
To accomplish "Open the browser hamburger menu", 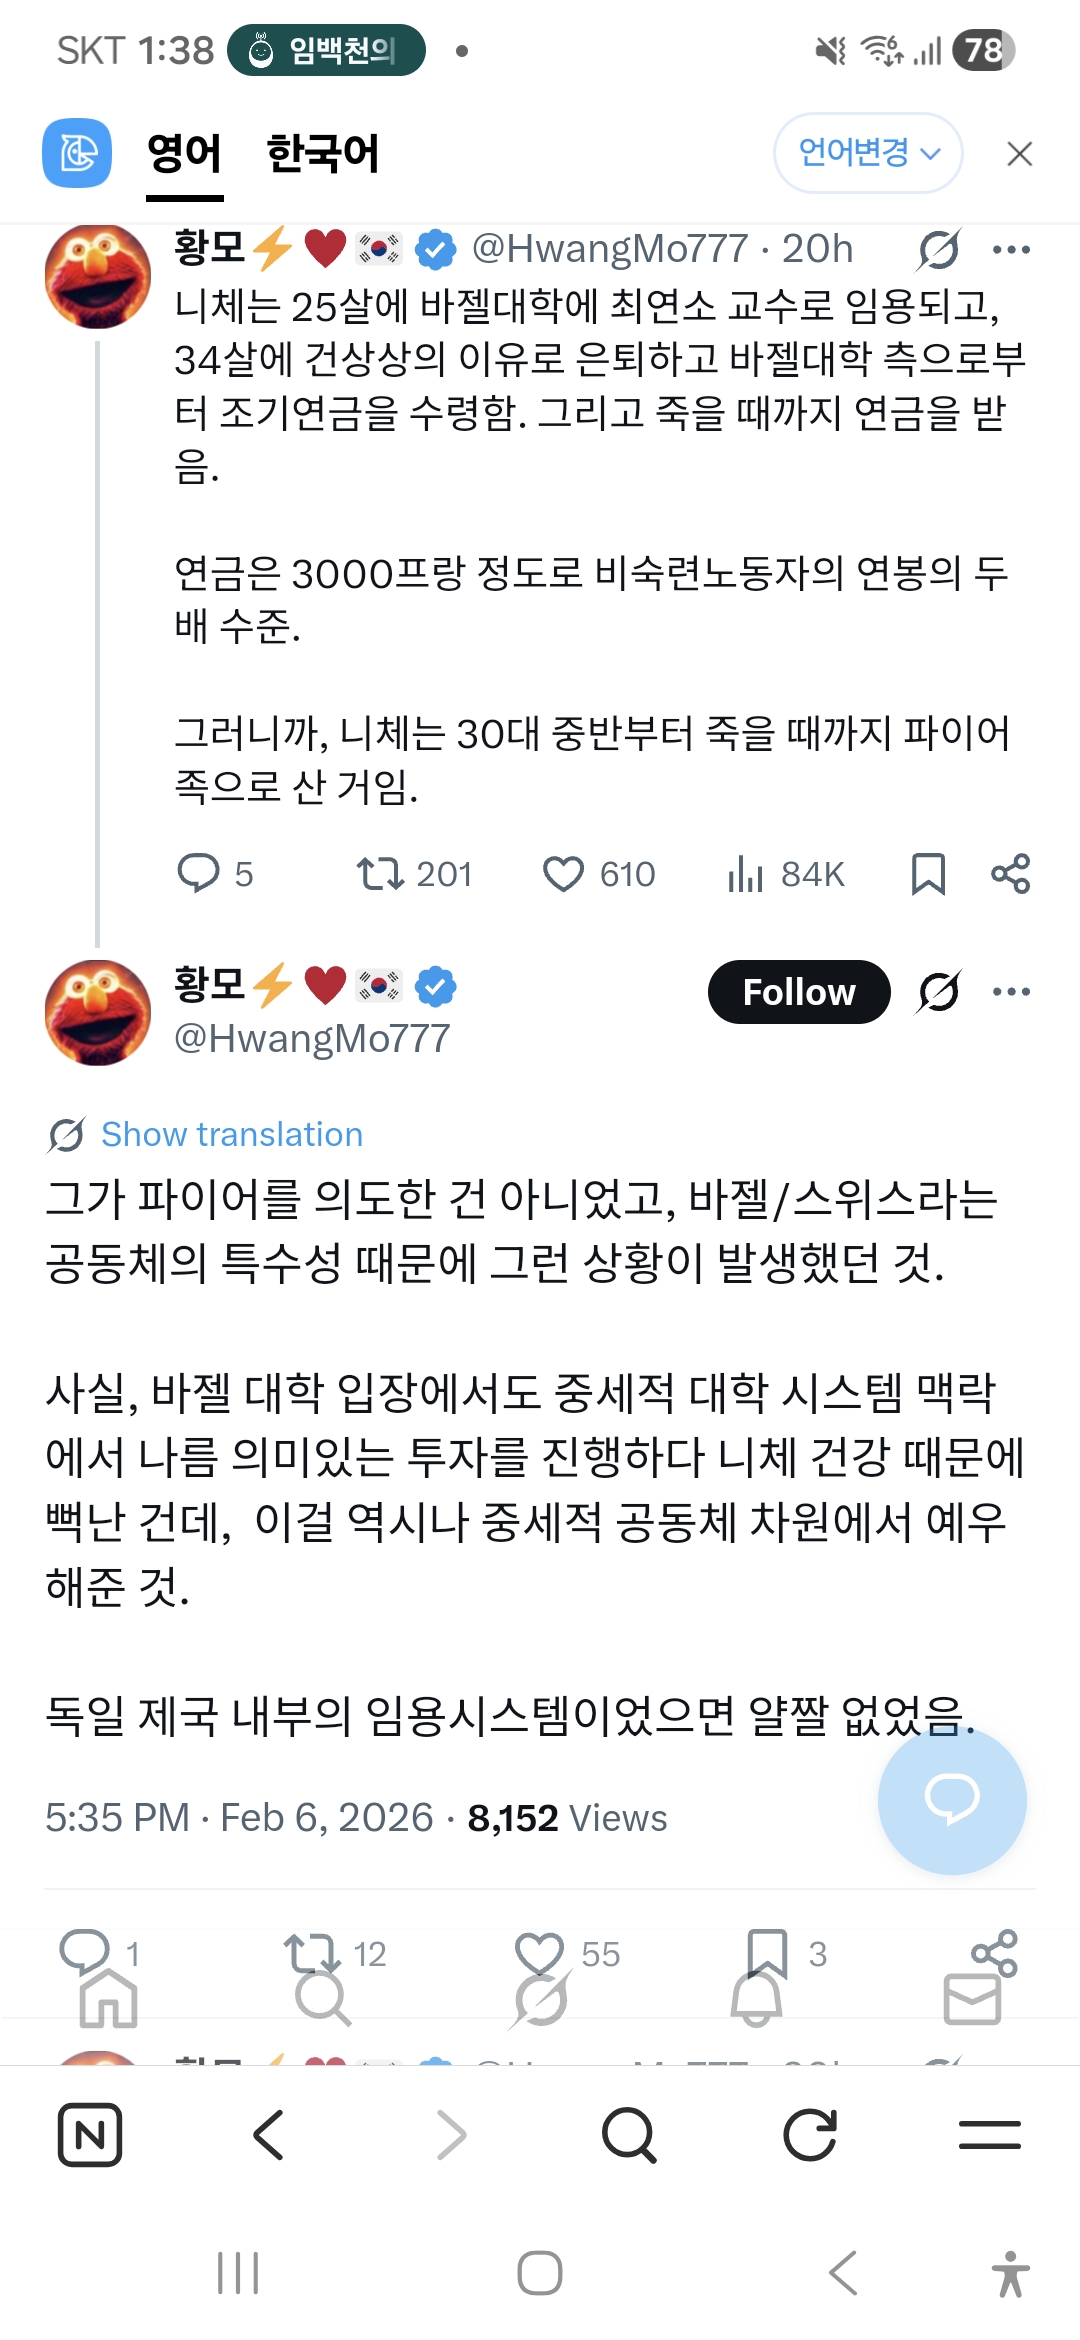I will (x=989, y=2135).
